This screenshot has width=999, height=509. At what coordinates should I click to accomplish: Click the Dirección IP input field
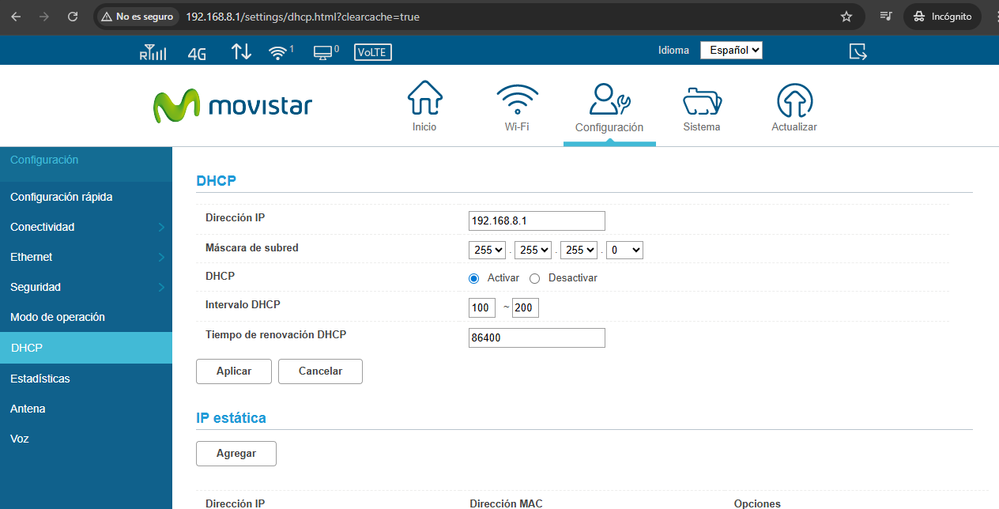pyautogui.click(x=536, y=221)
